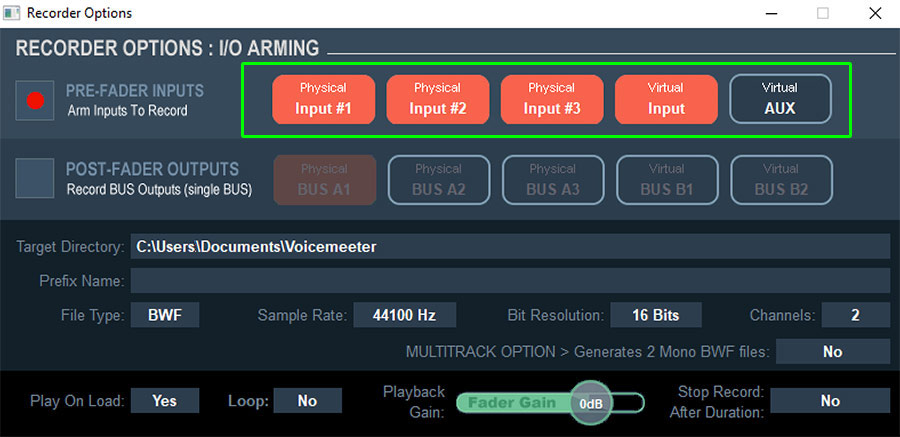900x437 pixels.
Task: Click the empty Prefix Name field
Action: (510, 281)
